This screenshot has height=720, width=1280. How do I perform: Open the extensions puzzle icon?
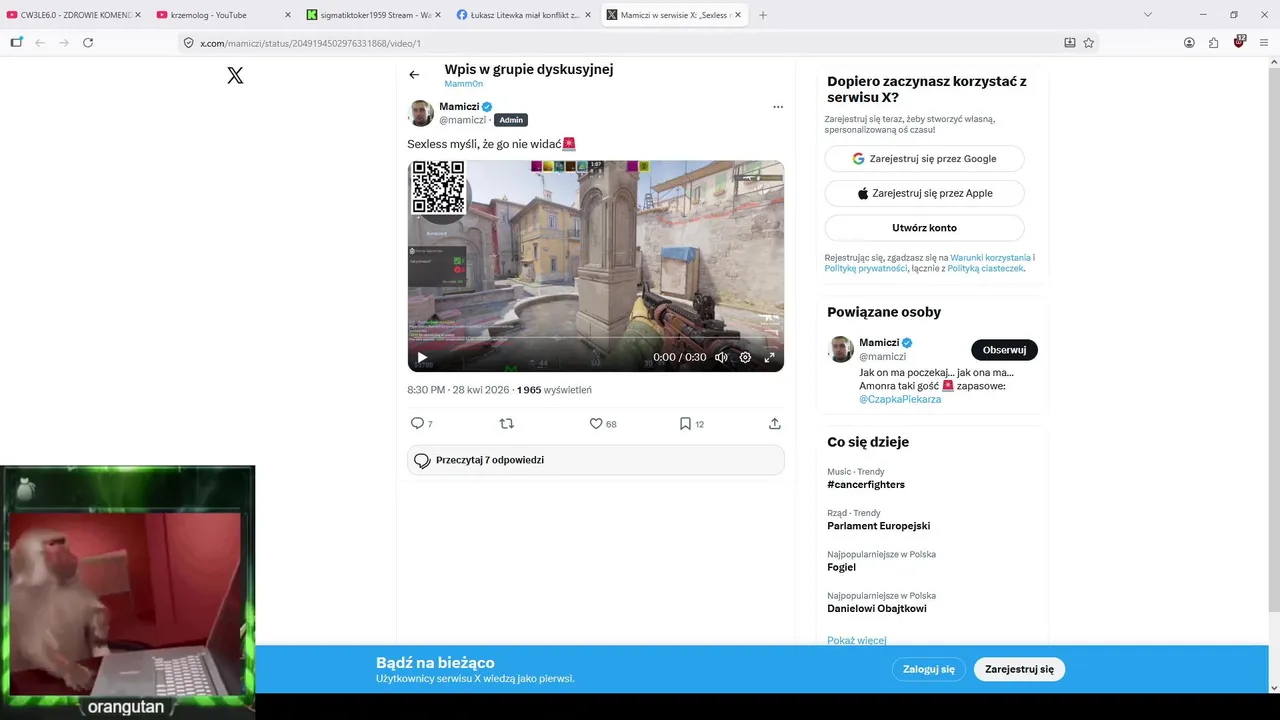click(x=1214, y=43)
